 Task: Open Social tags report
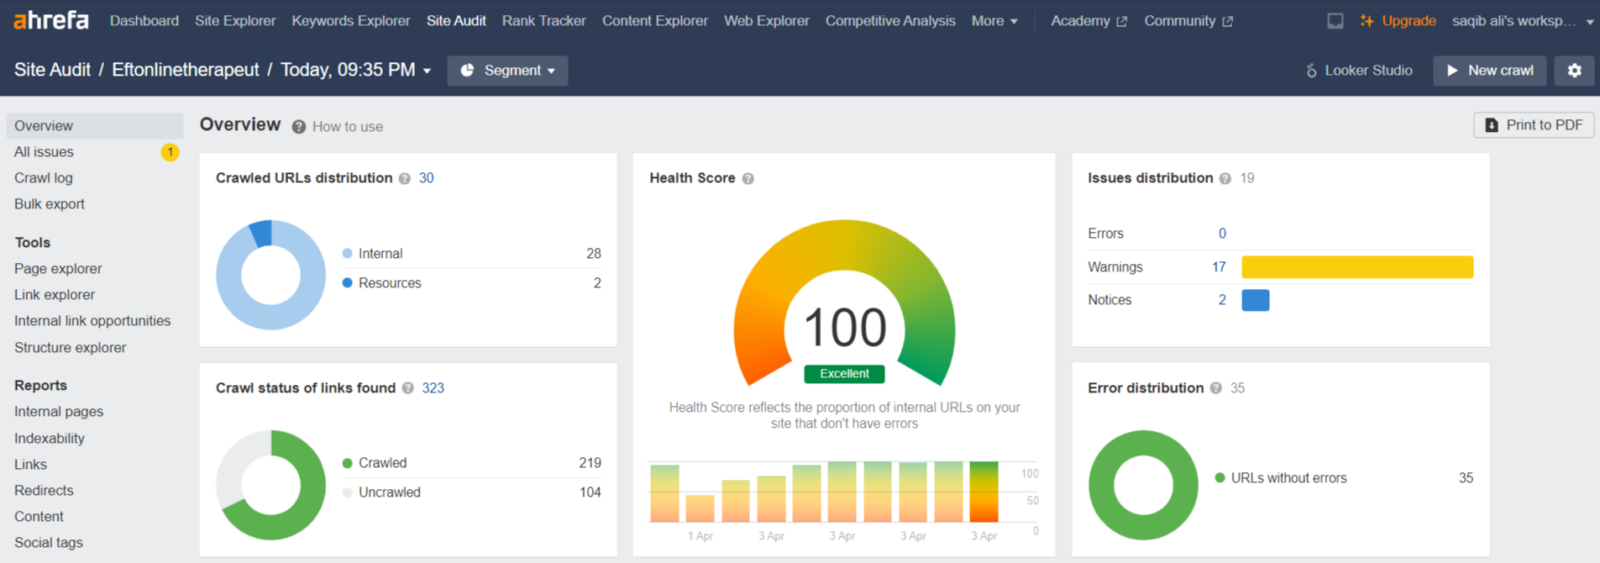49,543
